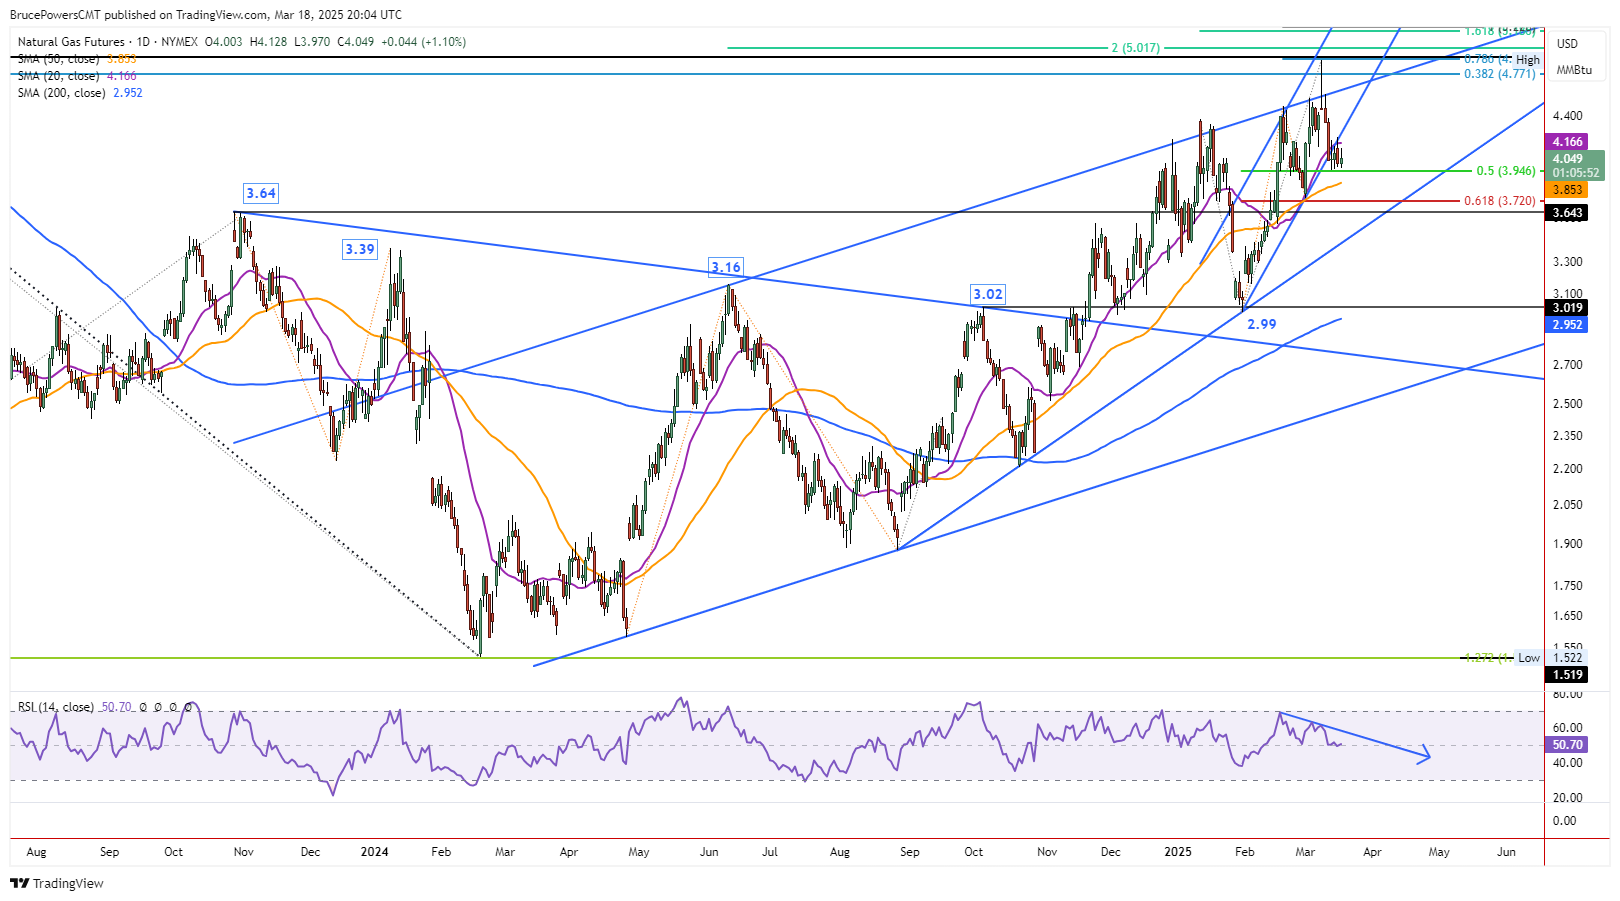This screenshot has height=901, width=1620.
Task: Click the 40.00 RSI scale value
Action: pyautogui.click(x=1567, y=763)
